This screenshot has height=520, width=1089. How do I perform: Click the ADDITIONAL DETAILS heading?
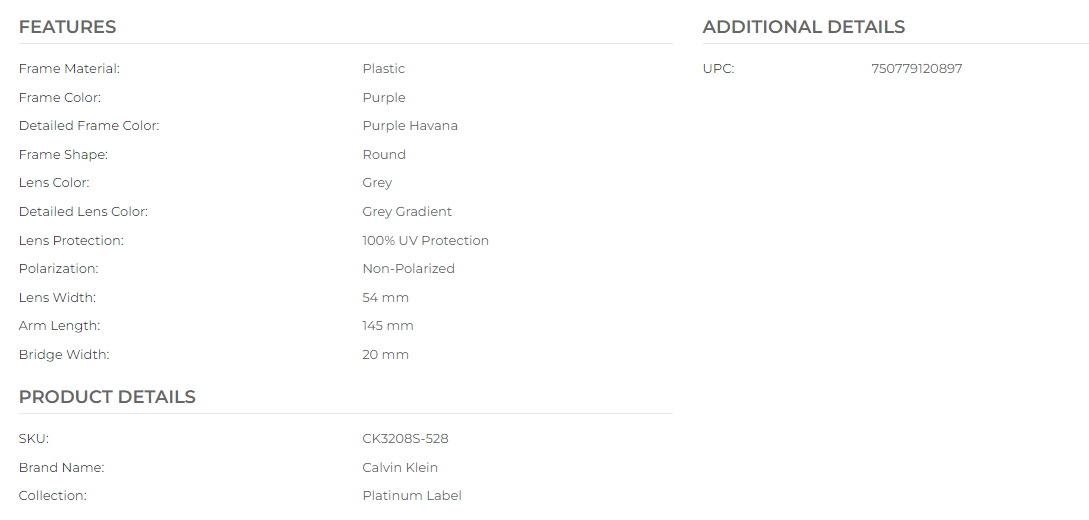pos(804,27)
